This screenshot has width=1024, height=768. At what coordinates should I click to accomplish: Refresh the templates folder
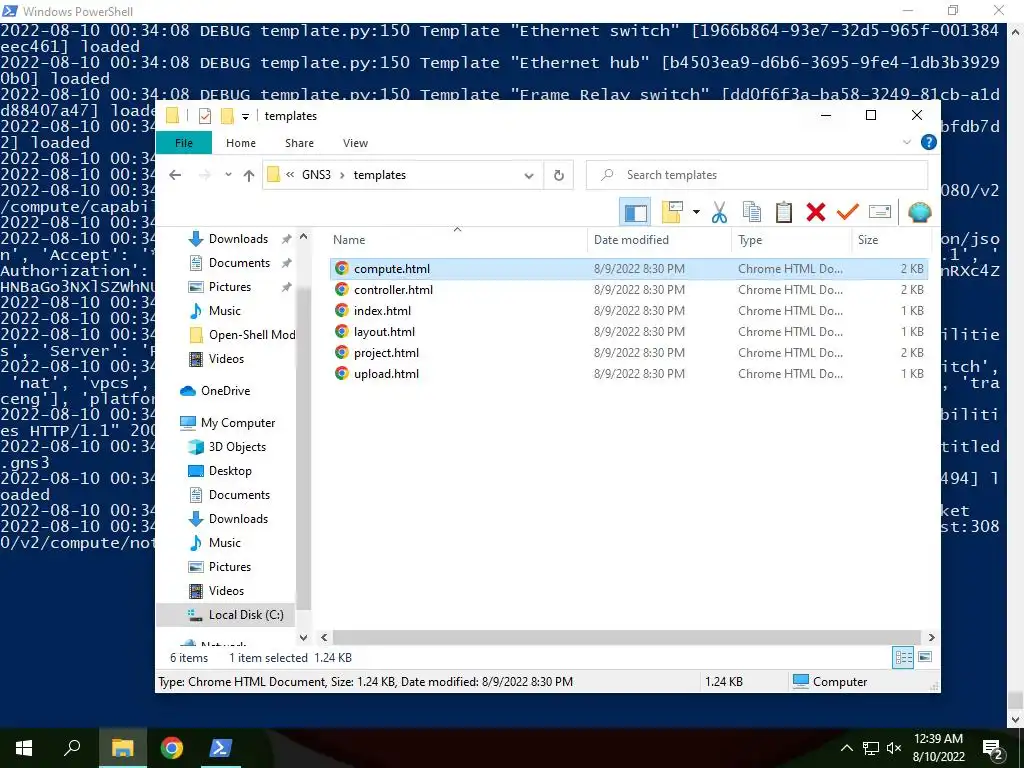click(x=559, y=175)
